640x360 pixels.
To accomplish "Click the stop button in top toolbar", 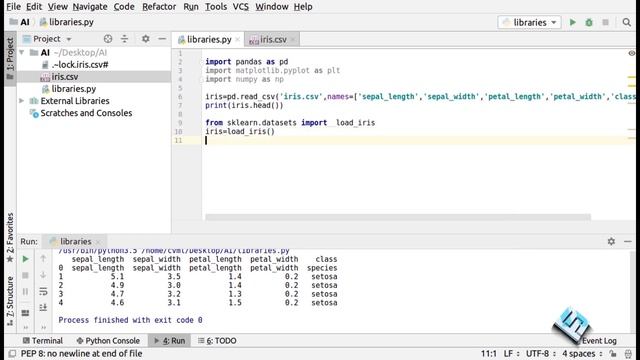I will (605, 22).
